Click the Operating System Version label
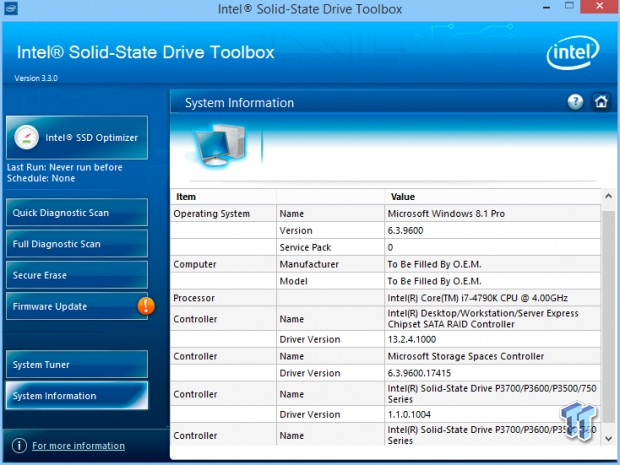Image resolution: width=620 pixels, height=465 pixels. click(296, 231)
